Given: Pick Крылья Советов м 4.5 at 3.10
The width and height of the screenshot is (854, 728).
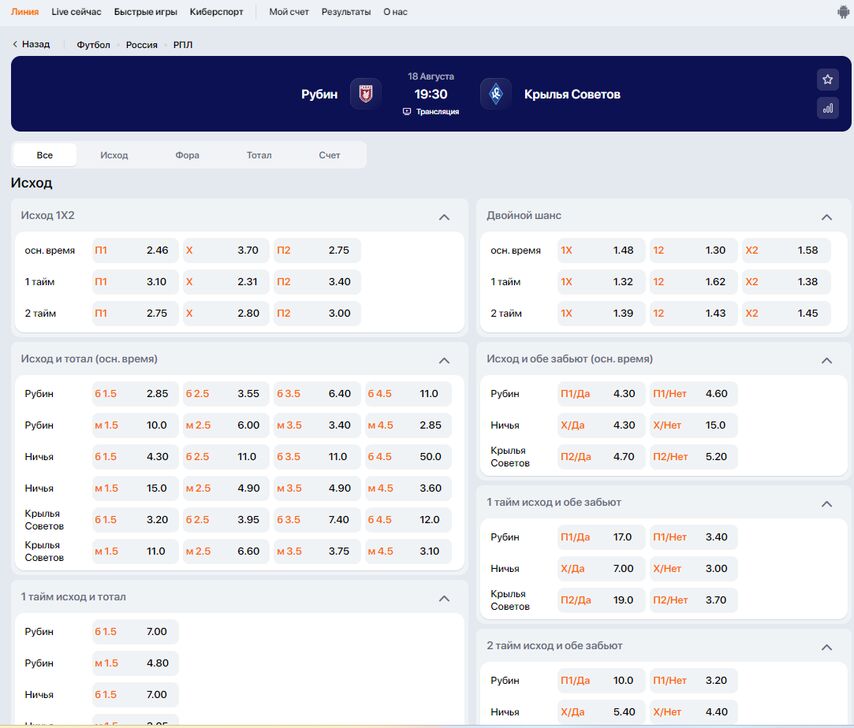Looking at the screenshot, I should 408,552.
